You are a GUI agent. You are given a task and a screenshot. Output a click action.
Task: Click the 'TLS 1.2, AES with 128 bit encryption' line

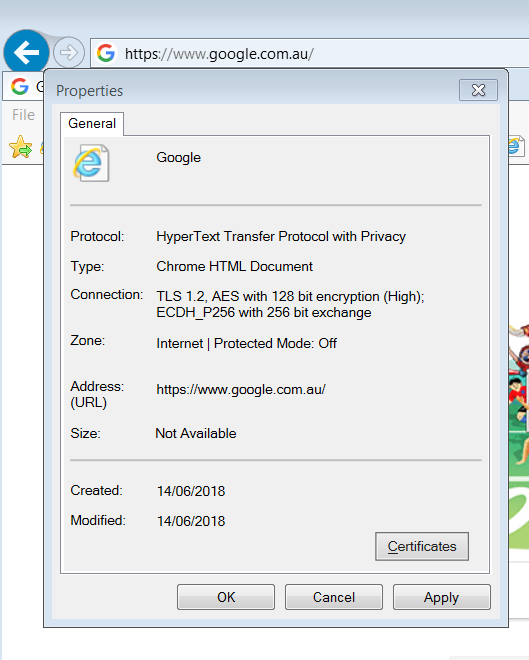pyautogui.click(x=290, y=296)
